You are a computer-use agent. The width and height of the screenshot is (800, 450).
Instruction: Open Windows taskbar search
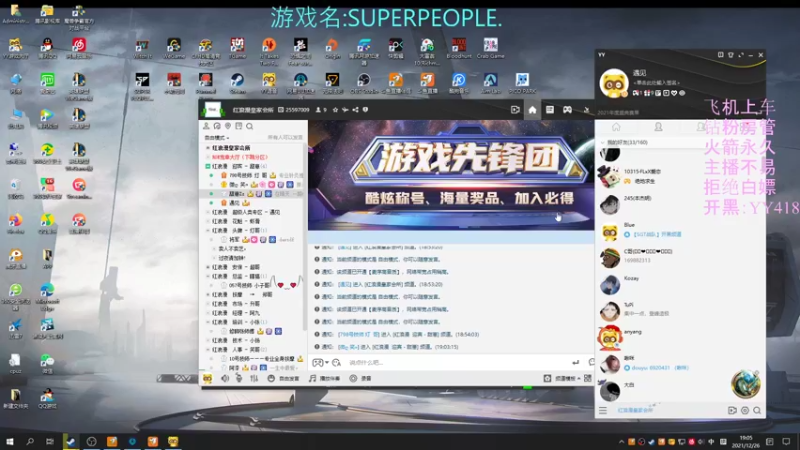pyautogui.click(x=30, y=441)
